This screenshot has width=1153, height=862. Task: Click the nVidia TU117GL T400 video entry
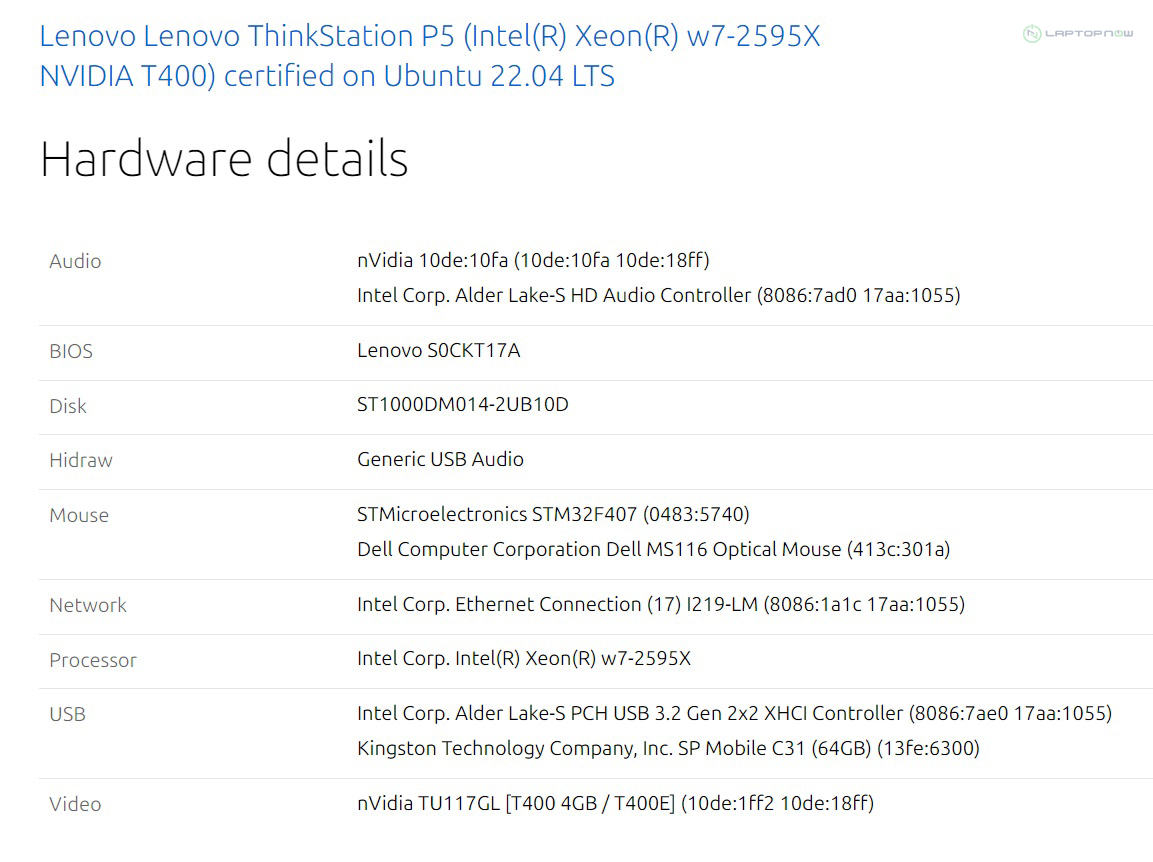click(615, 803)
